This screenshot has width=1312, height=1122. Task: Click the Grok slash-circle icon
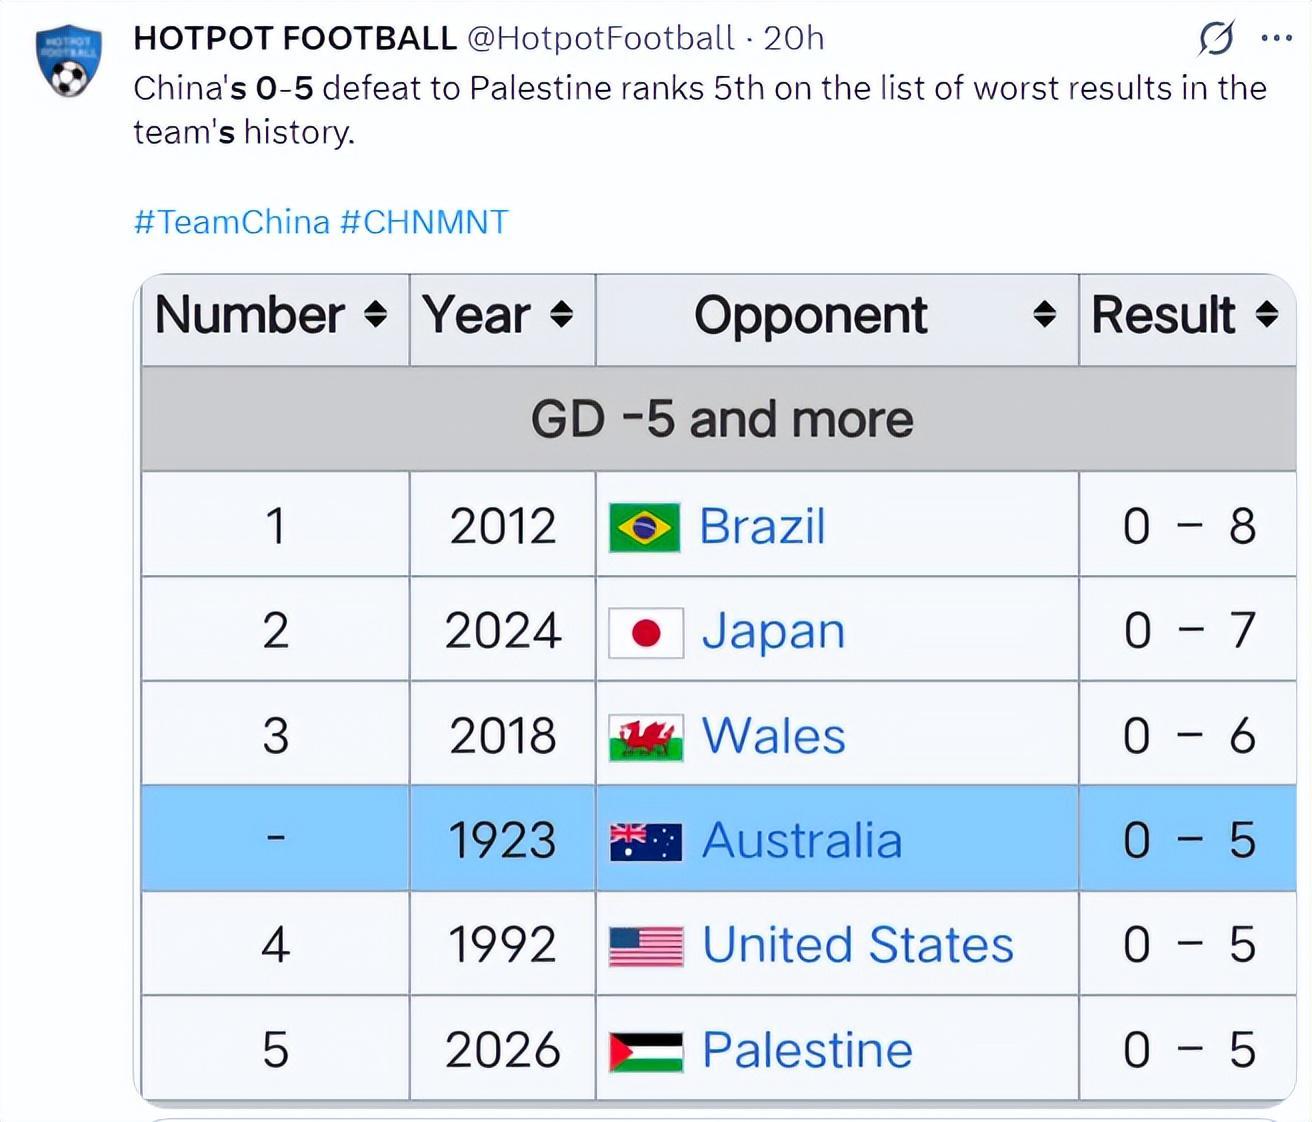click(1216, 38)
